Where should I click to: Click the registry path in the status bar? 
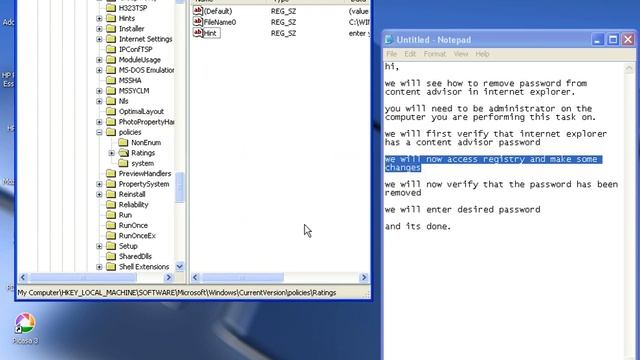point(177,293)
